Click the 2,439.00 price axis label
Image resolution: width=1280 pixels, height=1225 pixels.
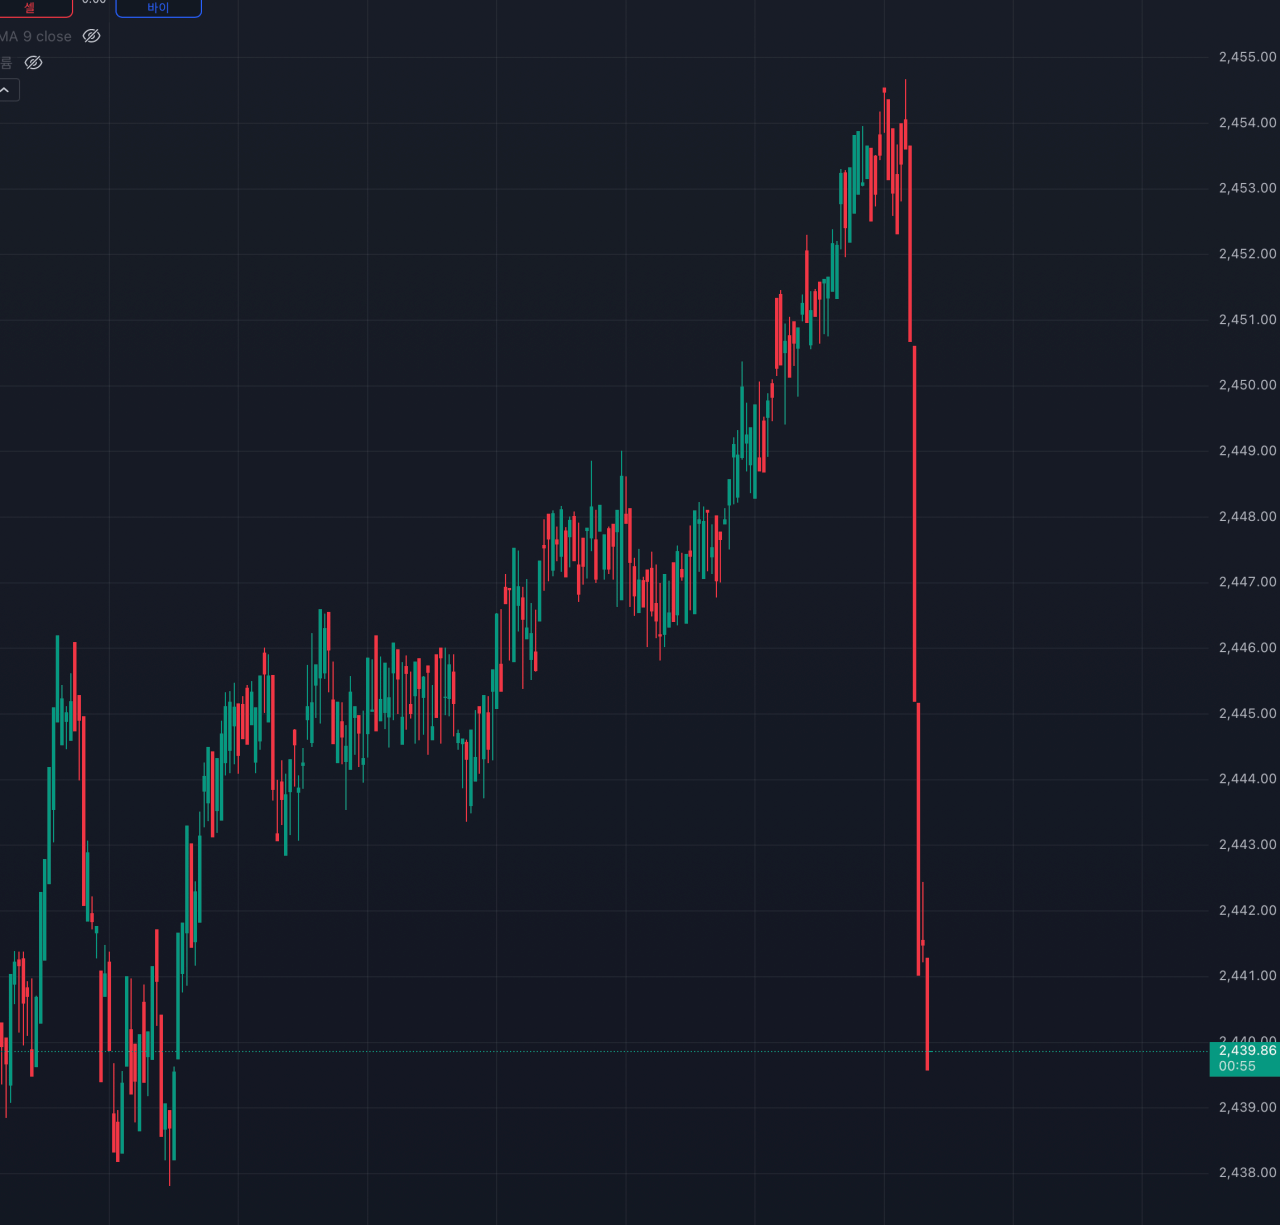(x=1247, y=1108)
